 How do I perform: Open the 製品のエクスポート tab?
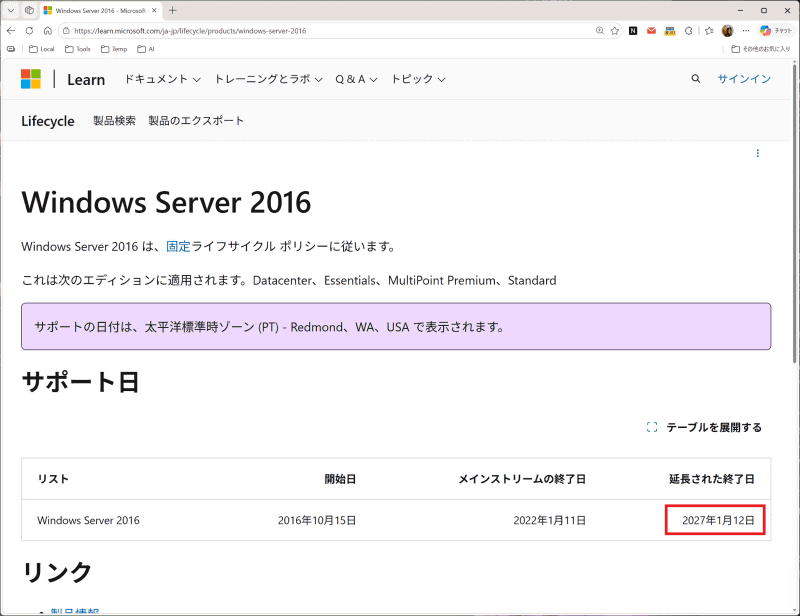(196, 120)
